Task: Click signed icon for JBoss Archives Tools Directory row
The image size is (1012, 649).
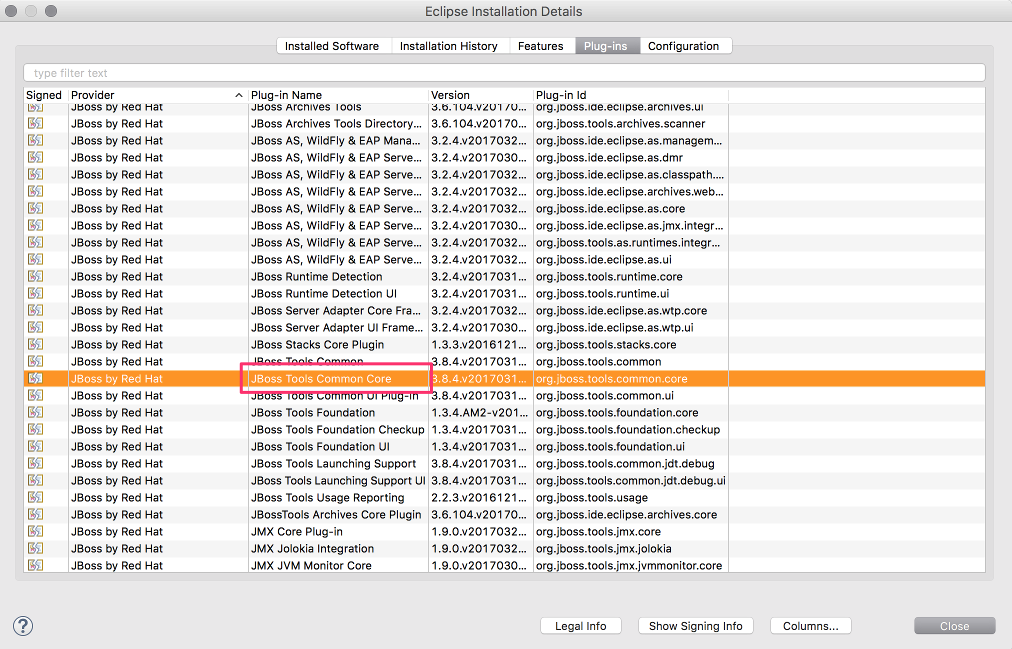Action: coord(35,123)
